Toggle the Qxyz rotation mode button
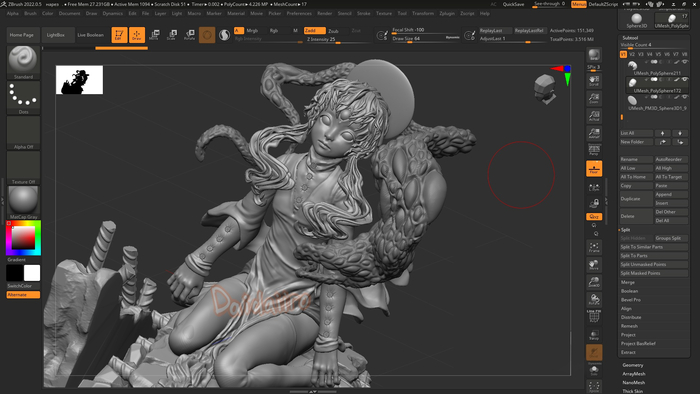 (594, 216)
